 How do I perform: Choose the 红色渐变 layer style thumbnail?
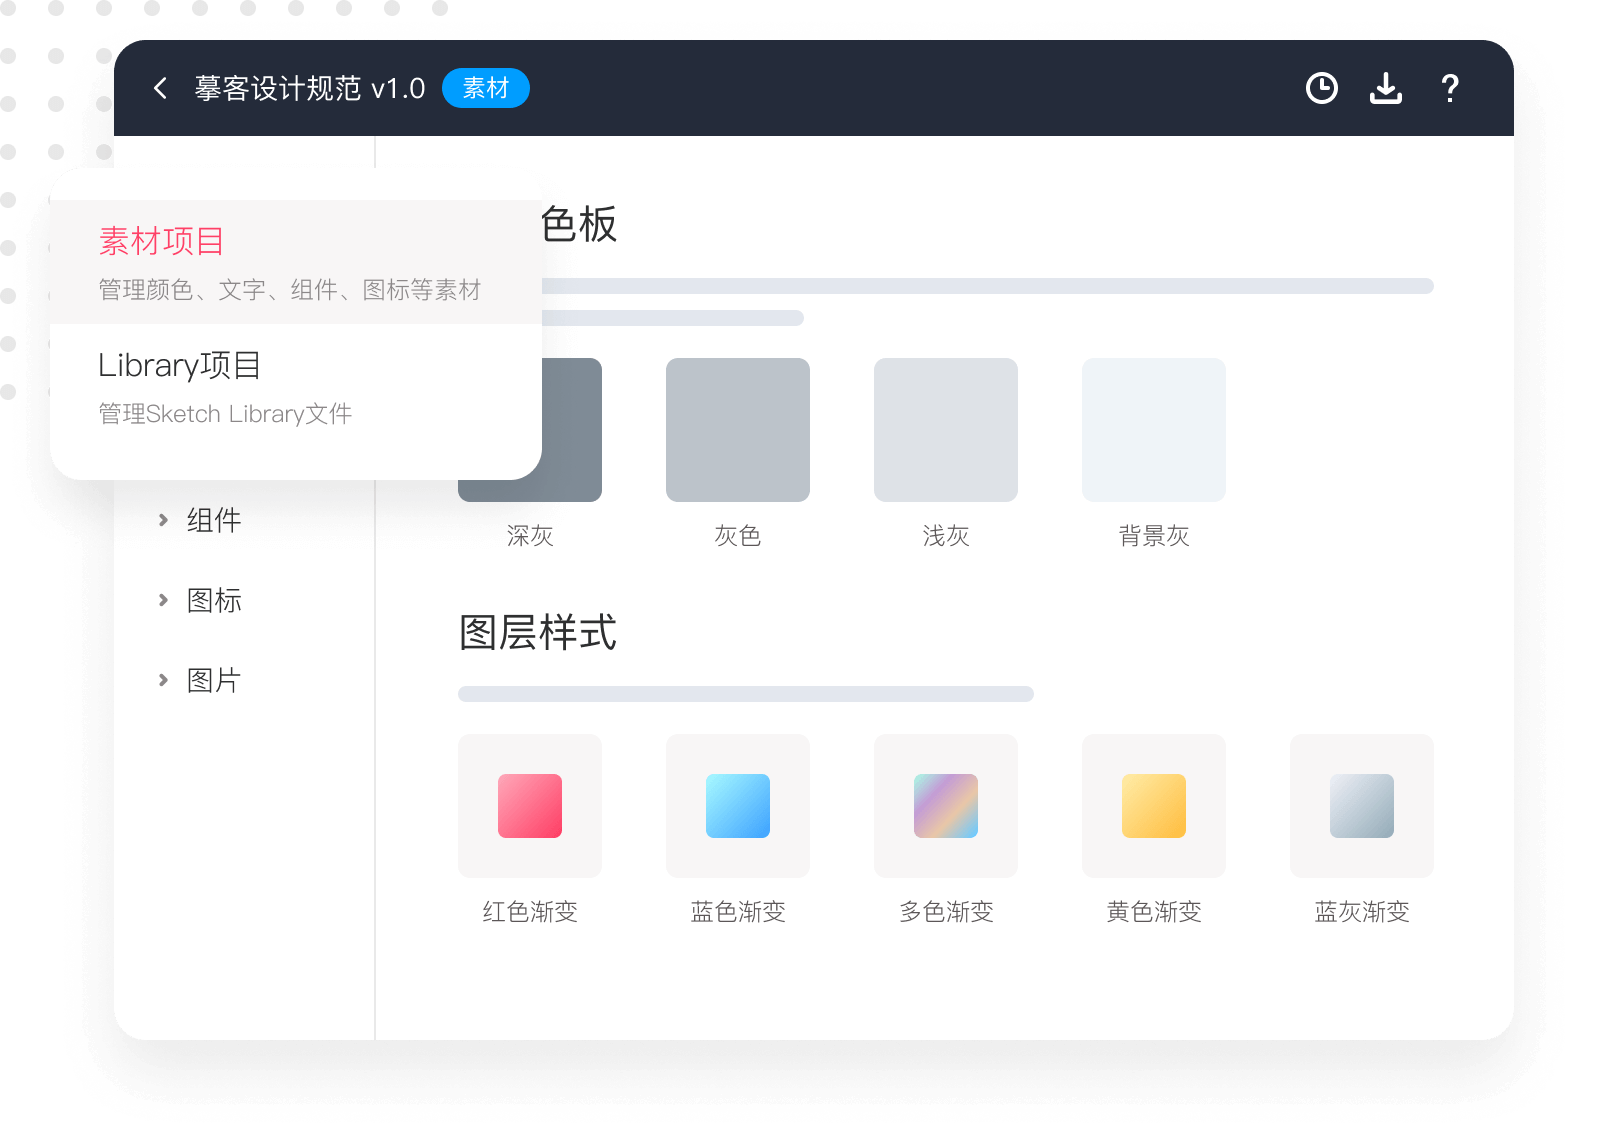530,806
